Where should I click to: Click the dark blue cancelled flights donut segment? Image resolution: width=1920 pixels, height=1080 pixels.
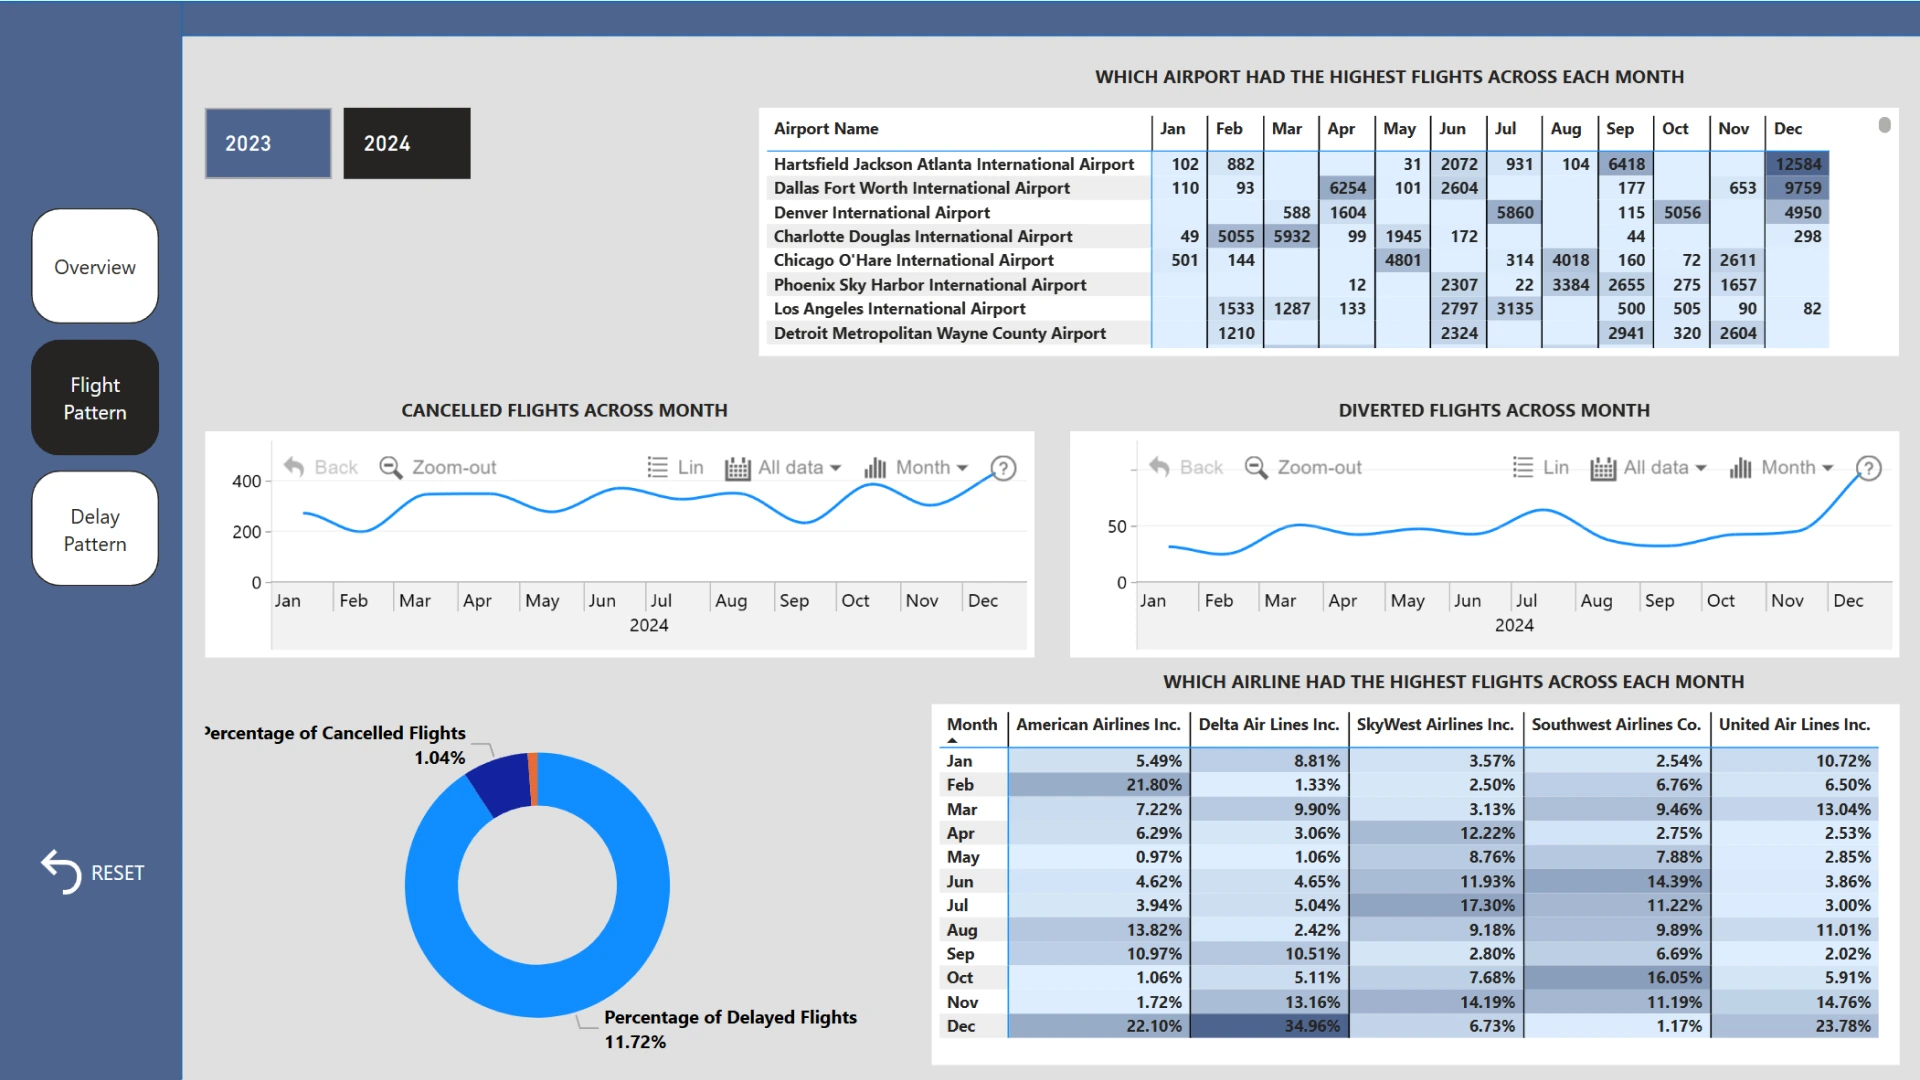pyautogui.click(x=503, y=784)
